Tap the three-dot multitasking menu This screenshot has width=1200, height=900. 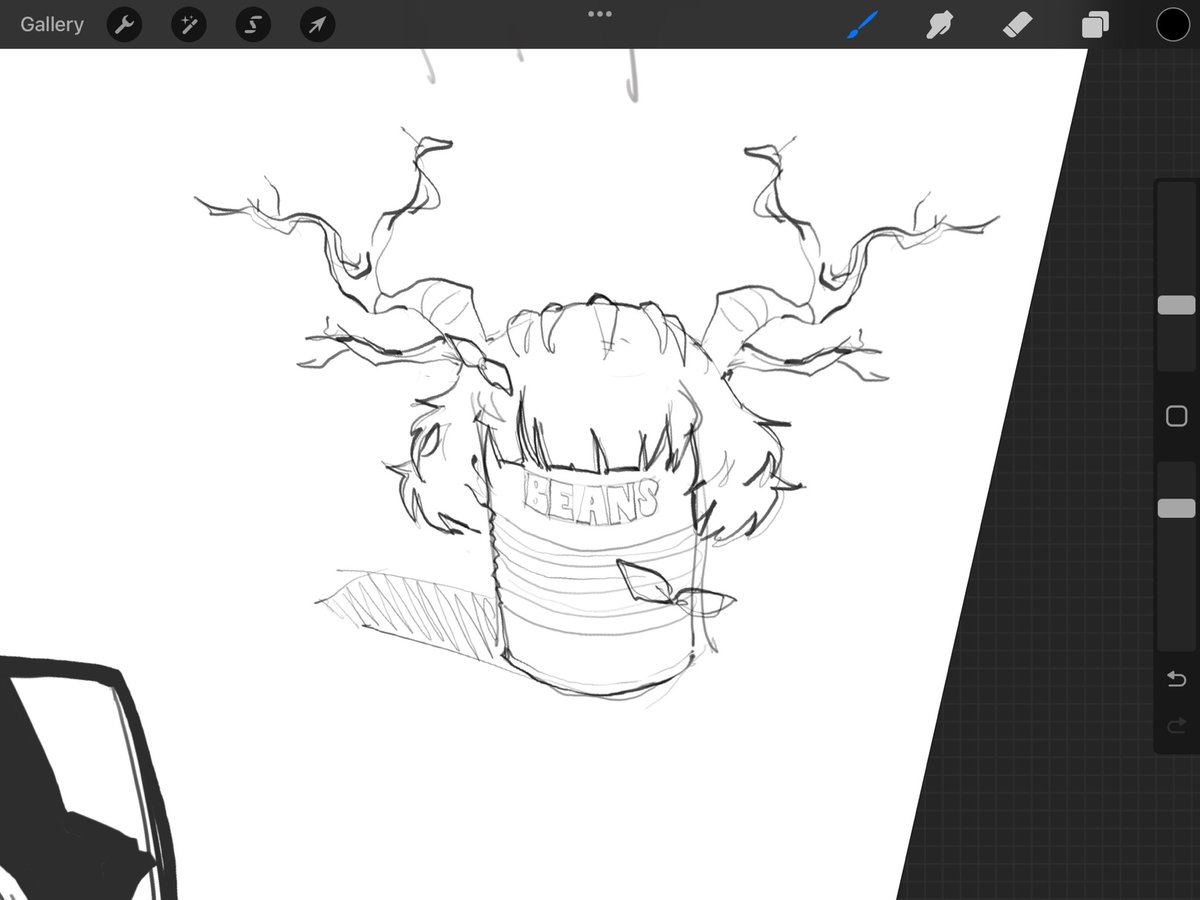[600, 14]
